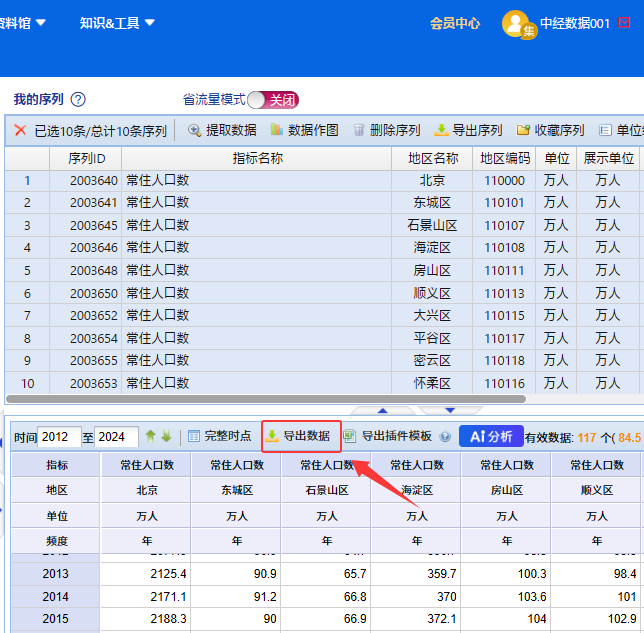The image size is (644, 633).
Task: Click the start year field showing 2012
Action: click(59, 437)
